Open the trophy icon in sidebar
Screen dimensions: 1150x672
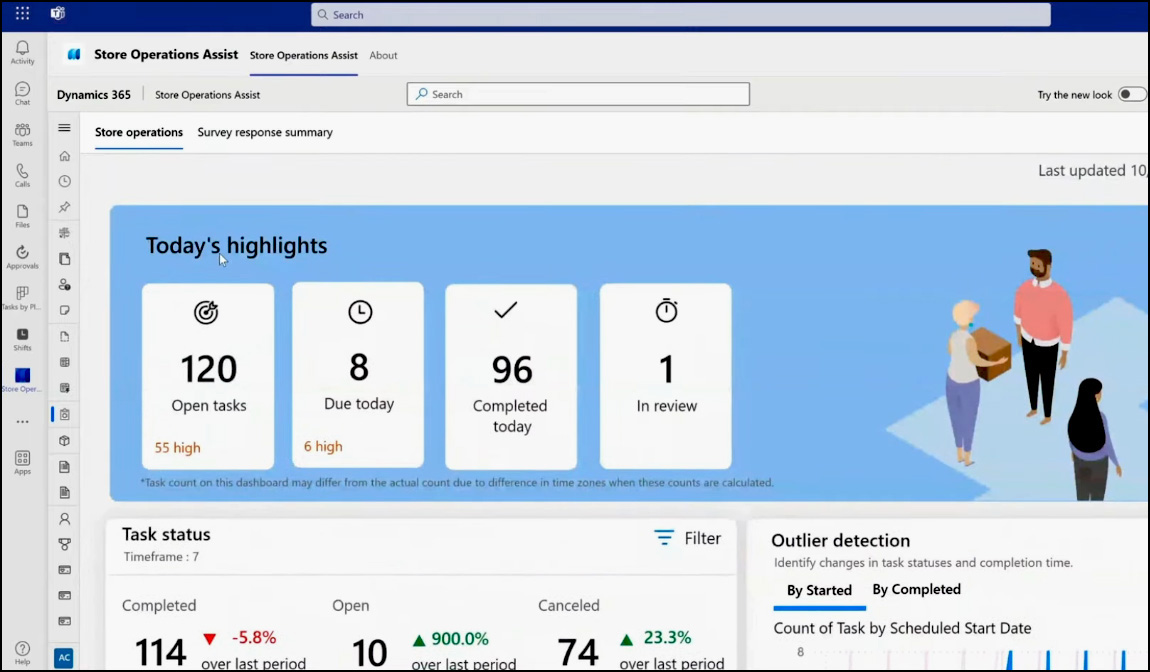click(x=65, y=544)
